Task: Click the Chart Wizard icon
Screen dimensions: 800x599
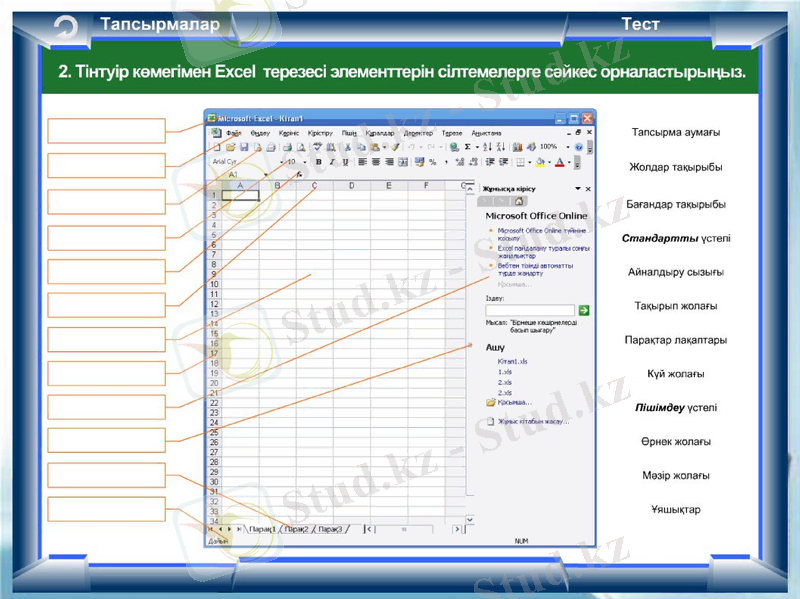Action: (518, 147)
